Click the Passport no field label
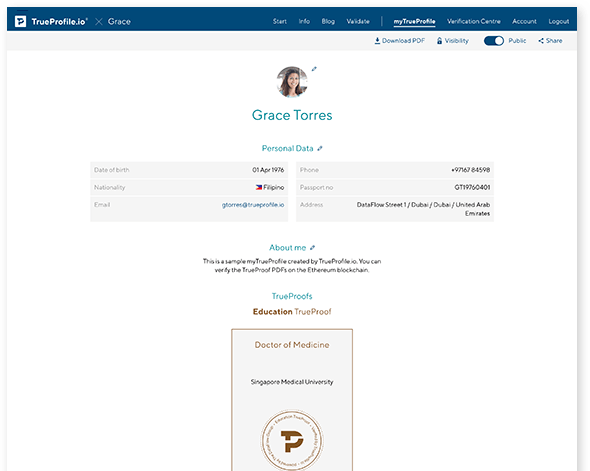This screenshot has width=590, height=471. coord(316,187)
